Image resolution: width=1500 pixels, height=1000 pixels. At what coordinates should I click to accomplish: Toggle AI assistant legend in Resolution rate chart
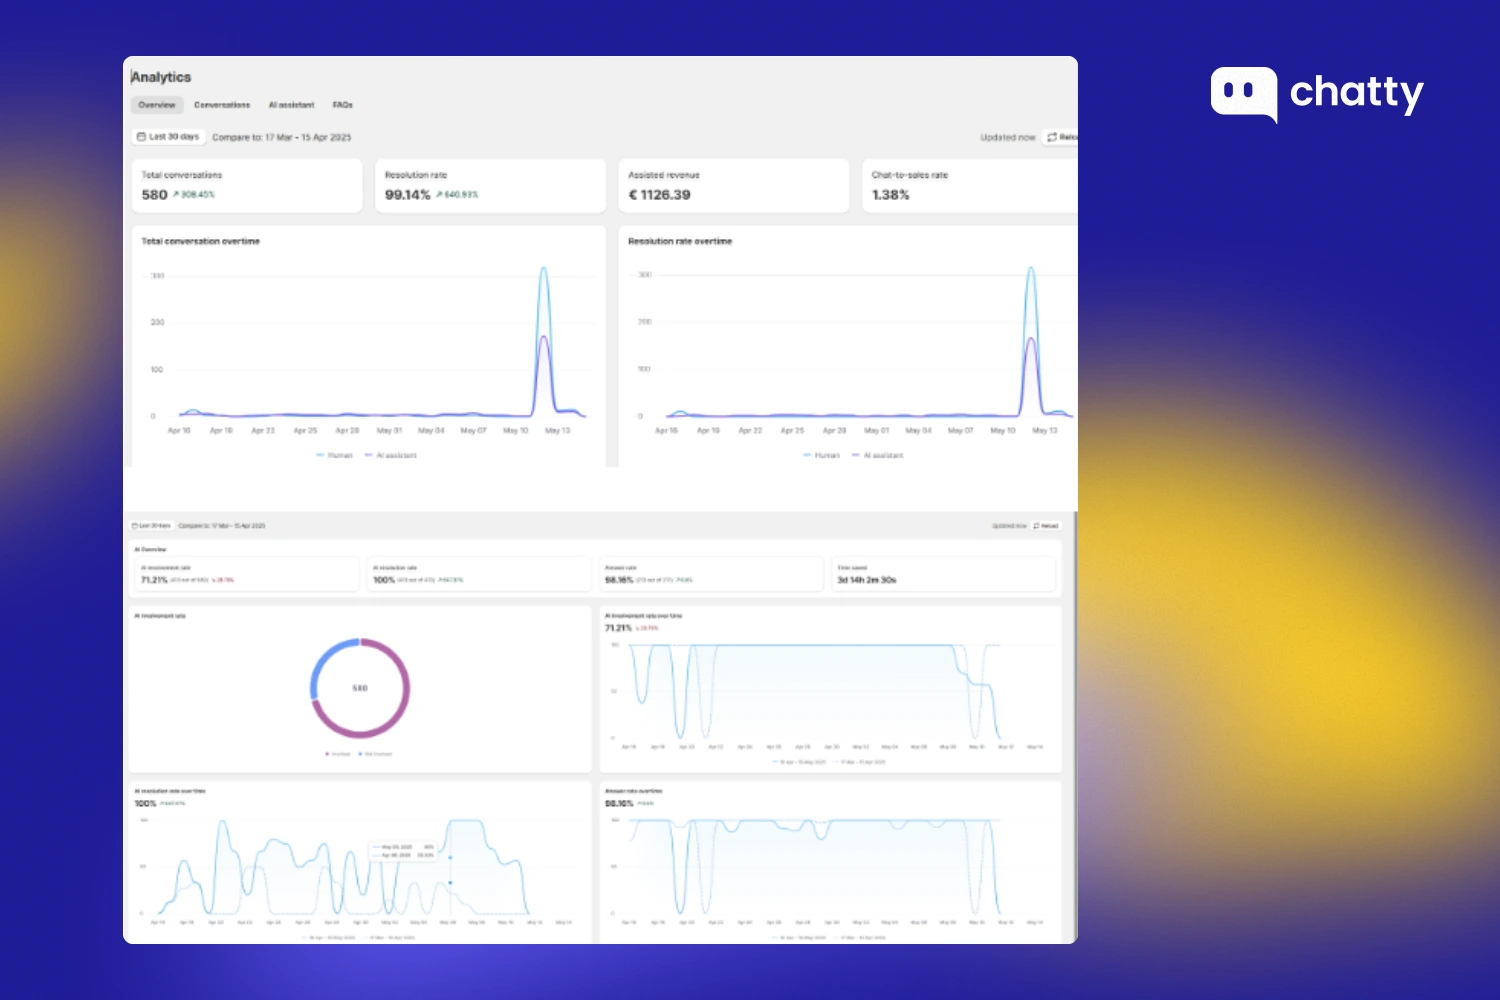[x=878, y=455]
